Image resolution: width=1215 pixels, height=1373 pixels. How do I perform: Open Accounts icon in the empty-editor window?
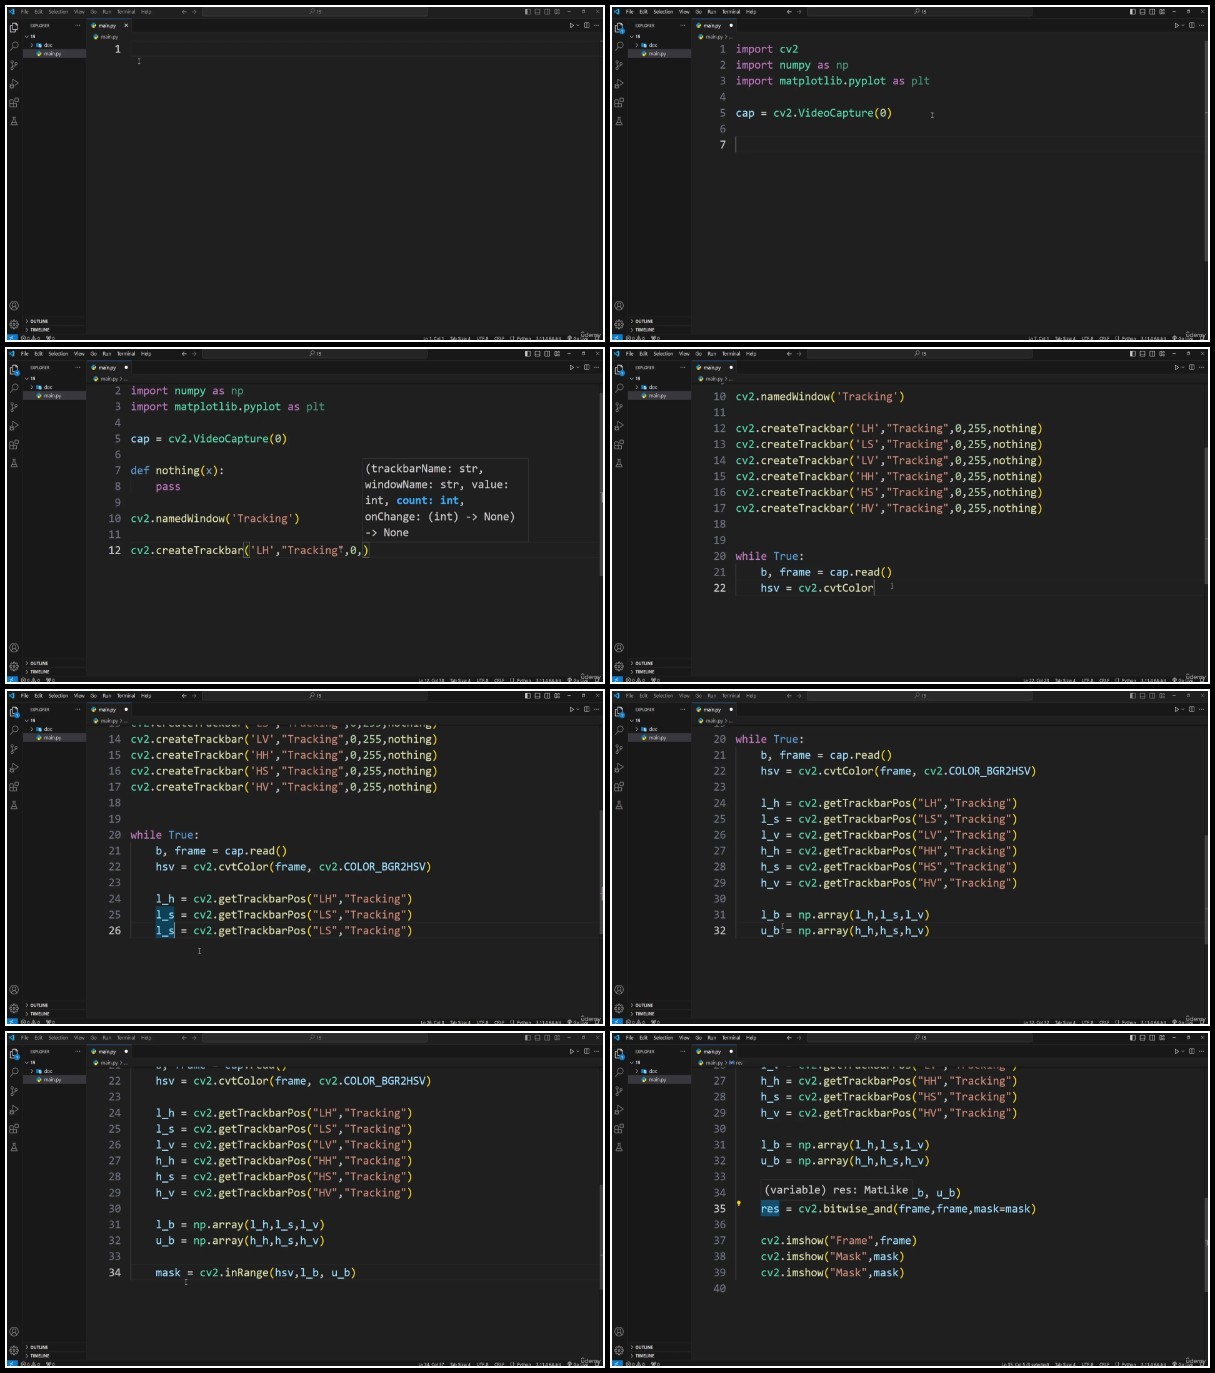(14, 306)
